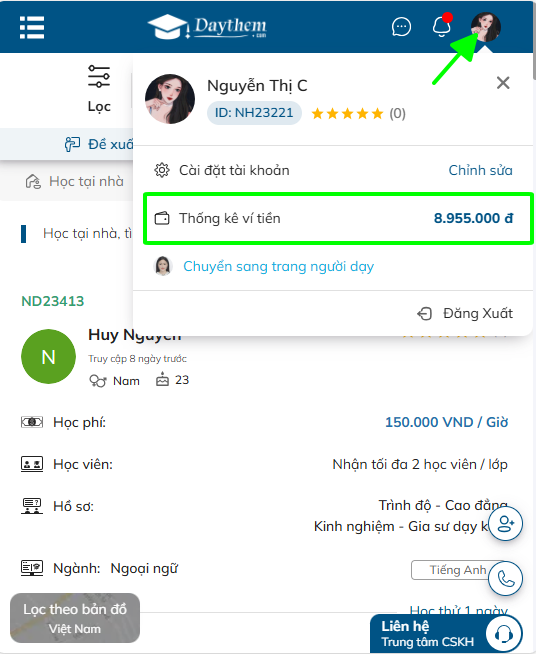Open the Chỉnh sửa link
The image size is (536, 654).
480,170
